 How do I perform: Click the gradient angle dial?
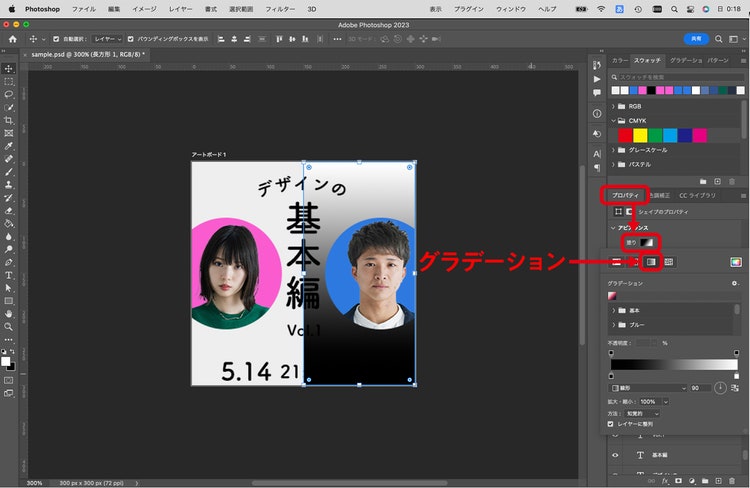(720, 388)
